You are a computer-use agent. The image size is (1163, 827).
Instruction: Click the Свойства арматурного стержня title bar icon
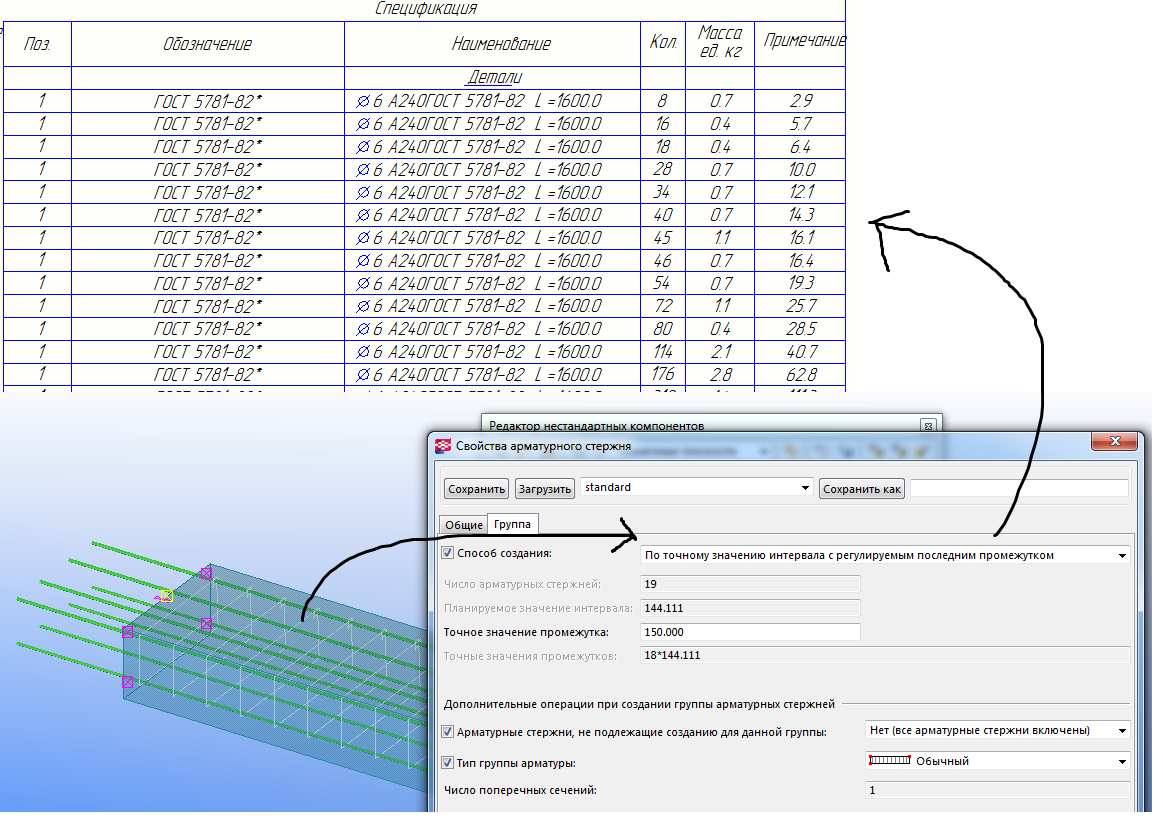[x=443, y=446]
